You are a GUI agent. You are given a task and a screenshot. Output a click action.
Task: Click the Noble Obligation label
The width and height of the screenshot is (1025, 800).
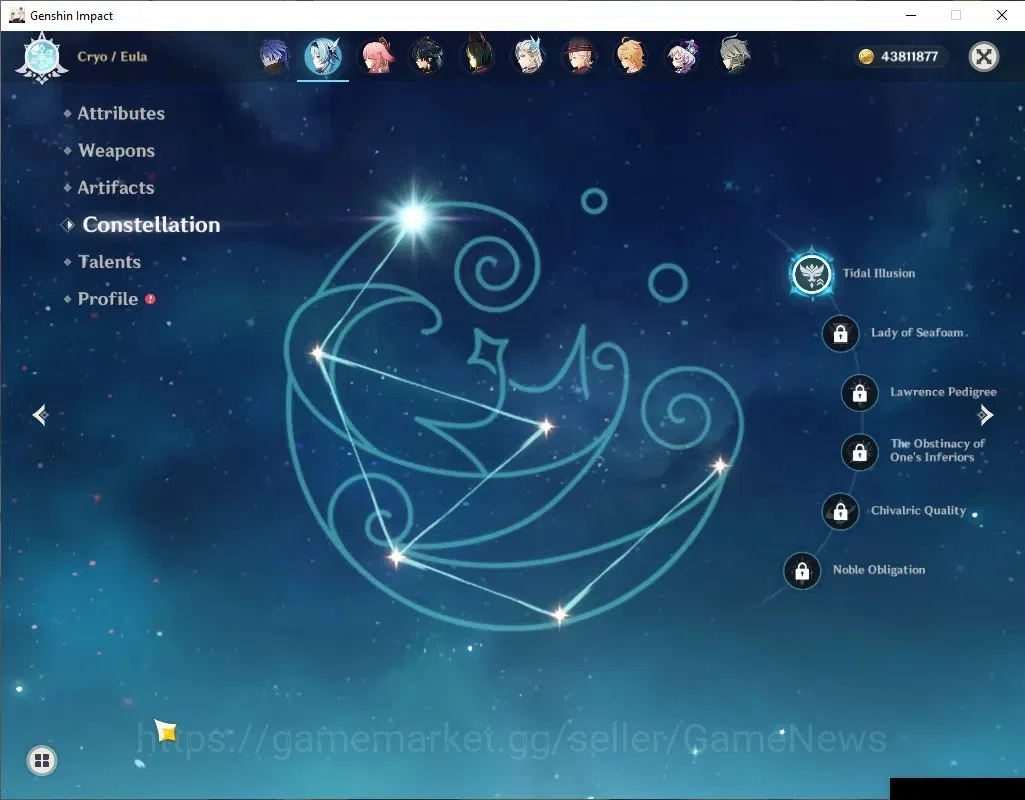coord(879,570)
